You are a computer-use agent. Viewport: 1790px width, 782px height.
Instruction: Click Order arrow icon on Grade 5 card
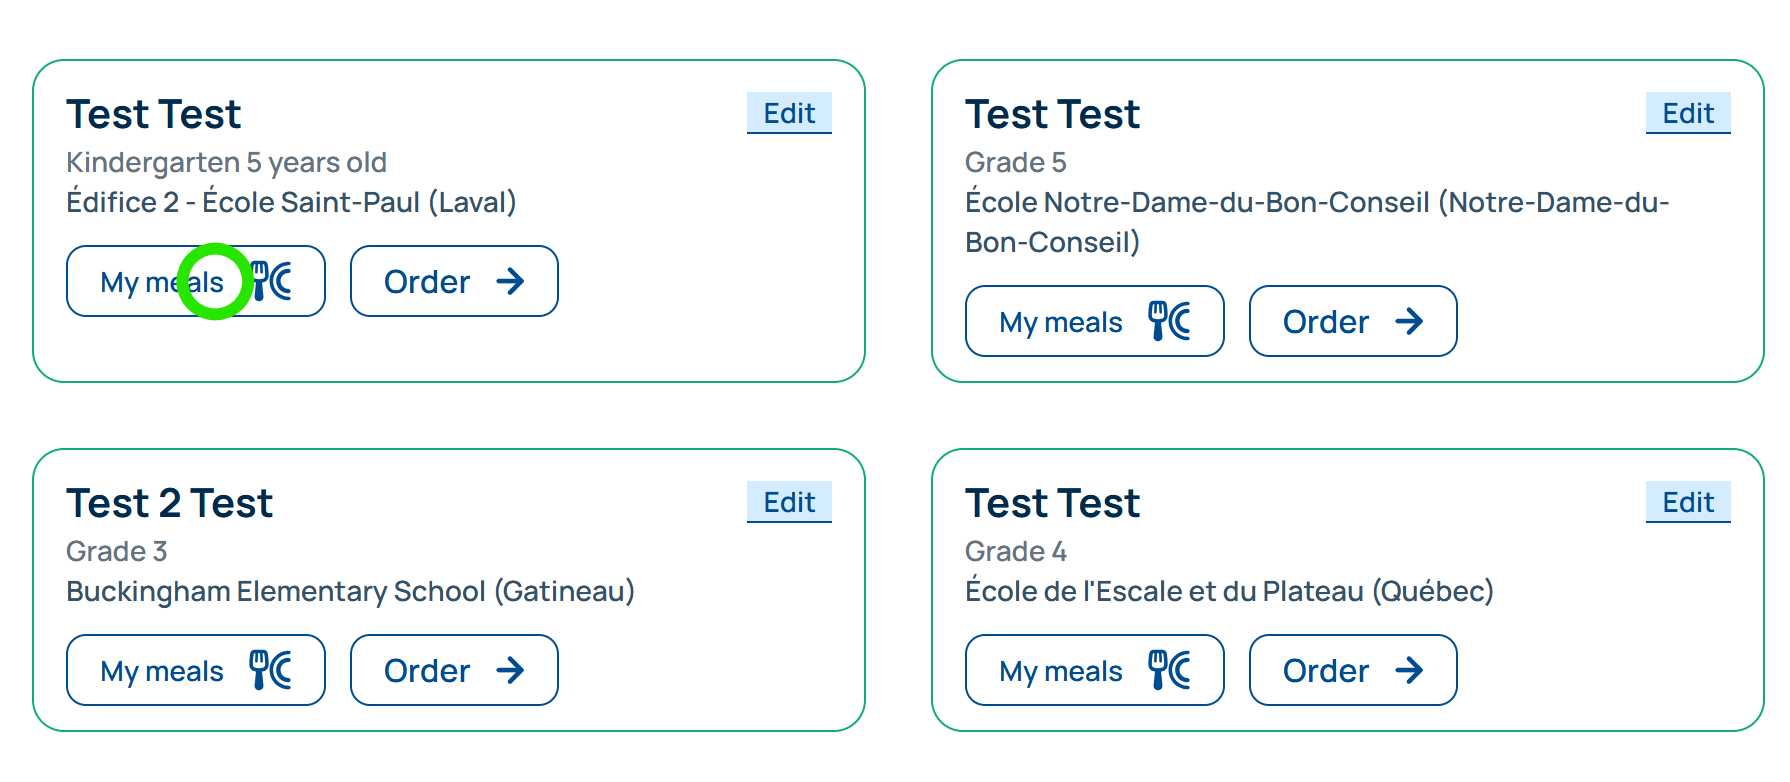pos(1409,321)
